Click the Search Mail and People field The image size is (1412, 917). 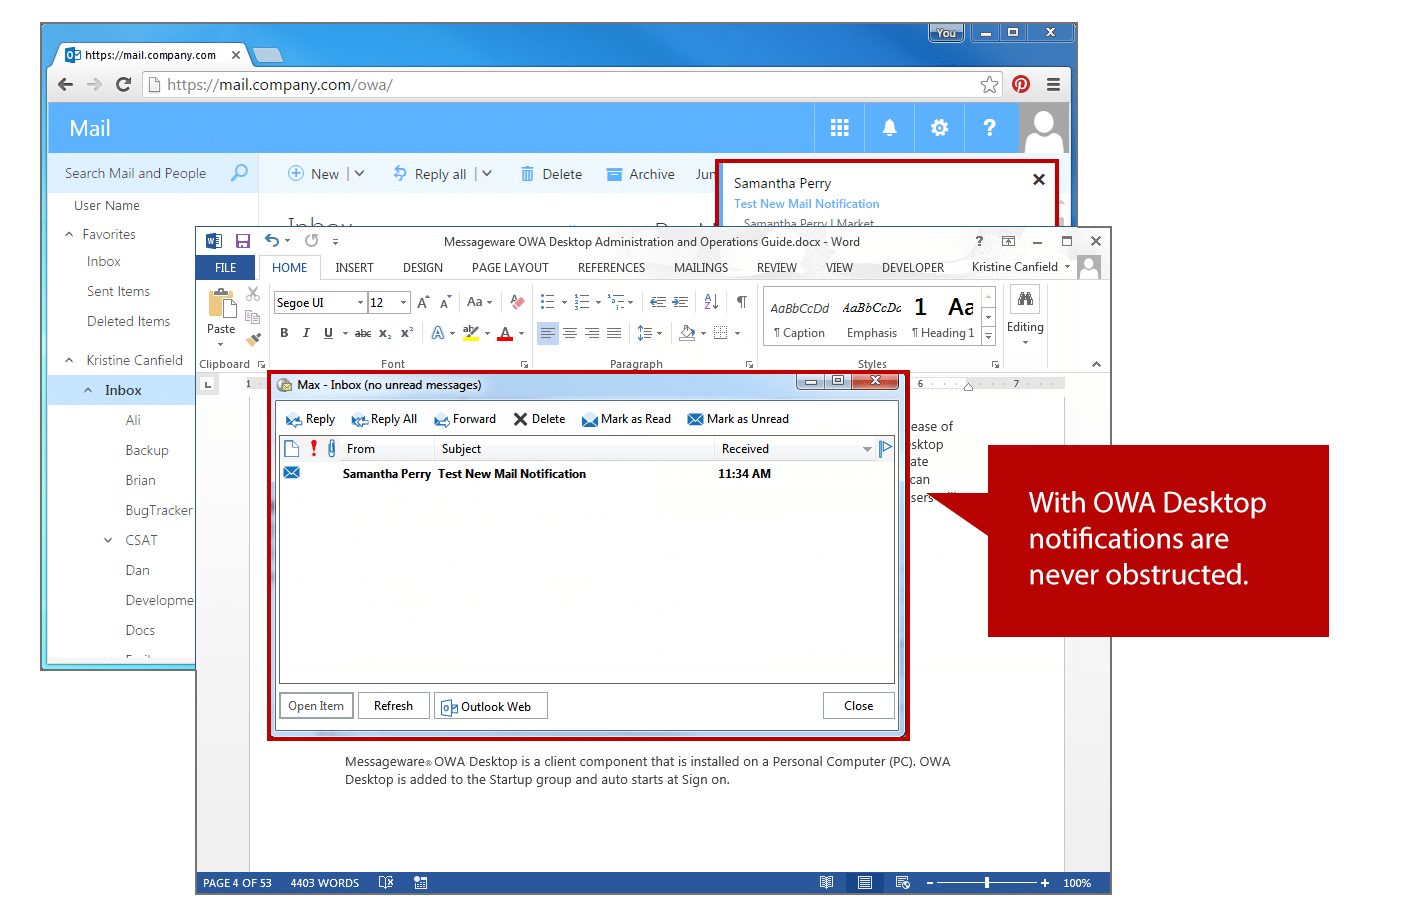[135, 172]
